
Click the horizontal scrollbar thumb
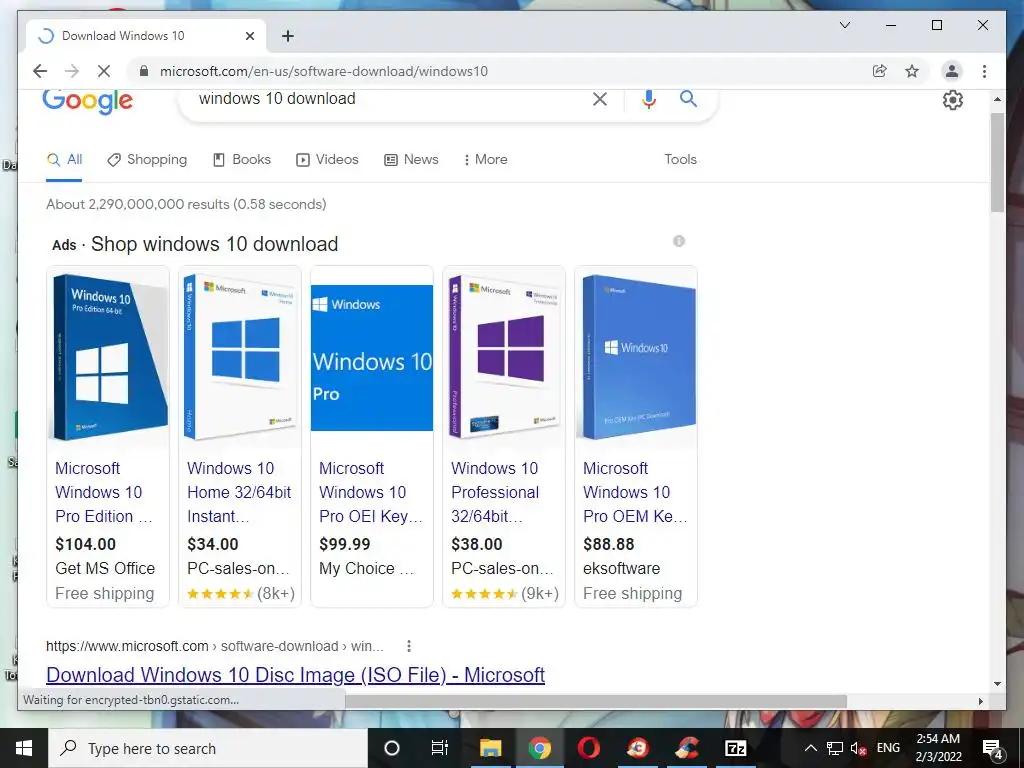pos(596,701)
